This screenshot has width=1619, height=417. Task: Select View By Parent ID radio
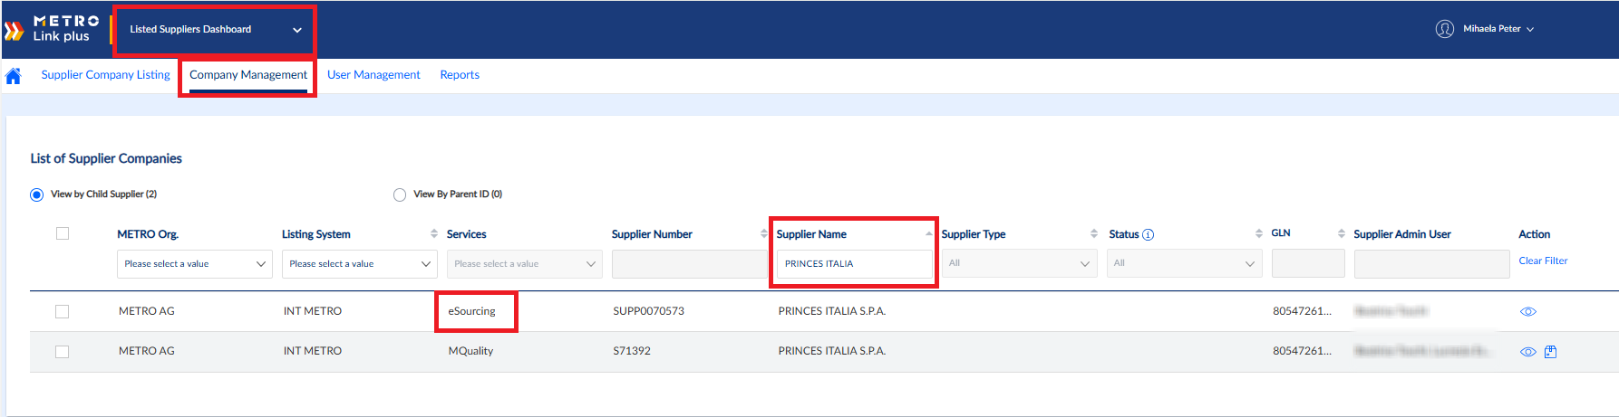[400, 195]
